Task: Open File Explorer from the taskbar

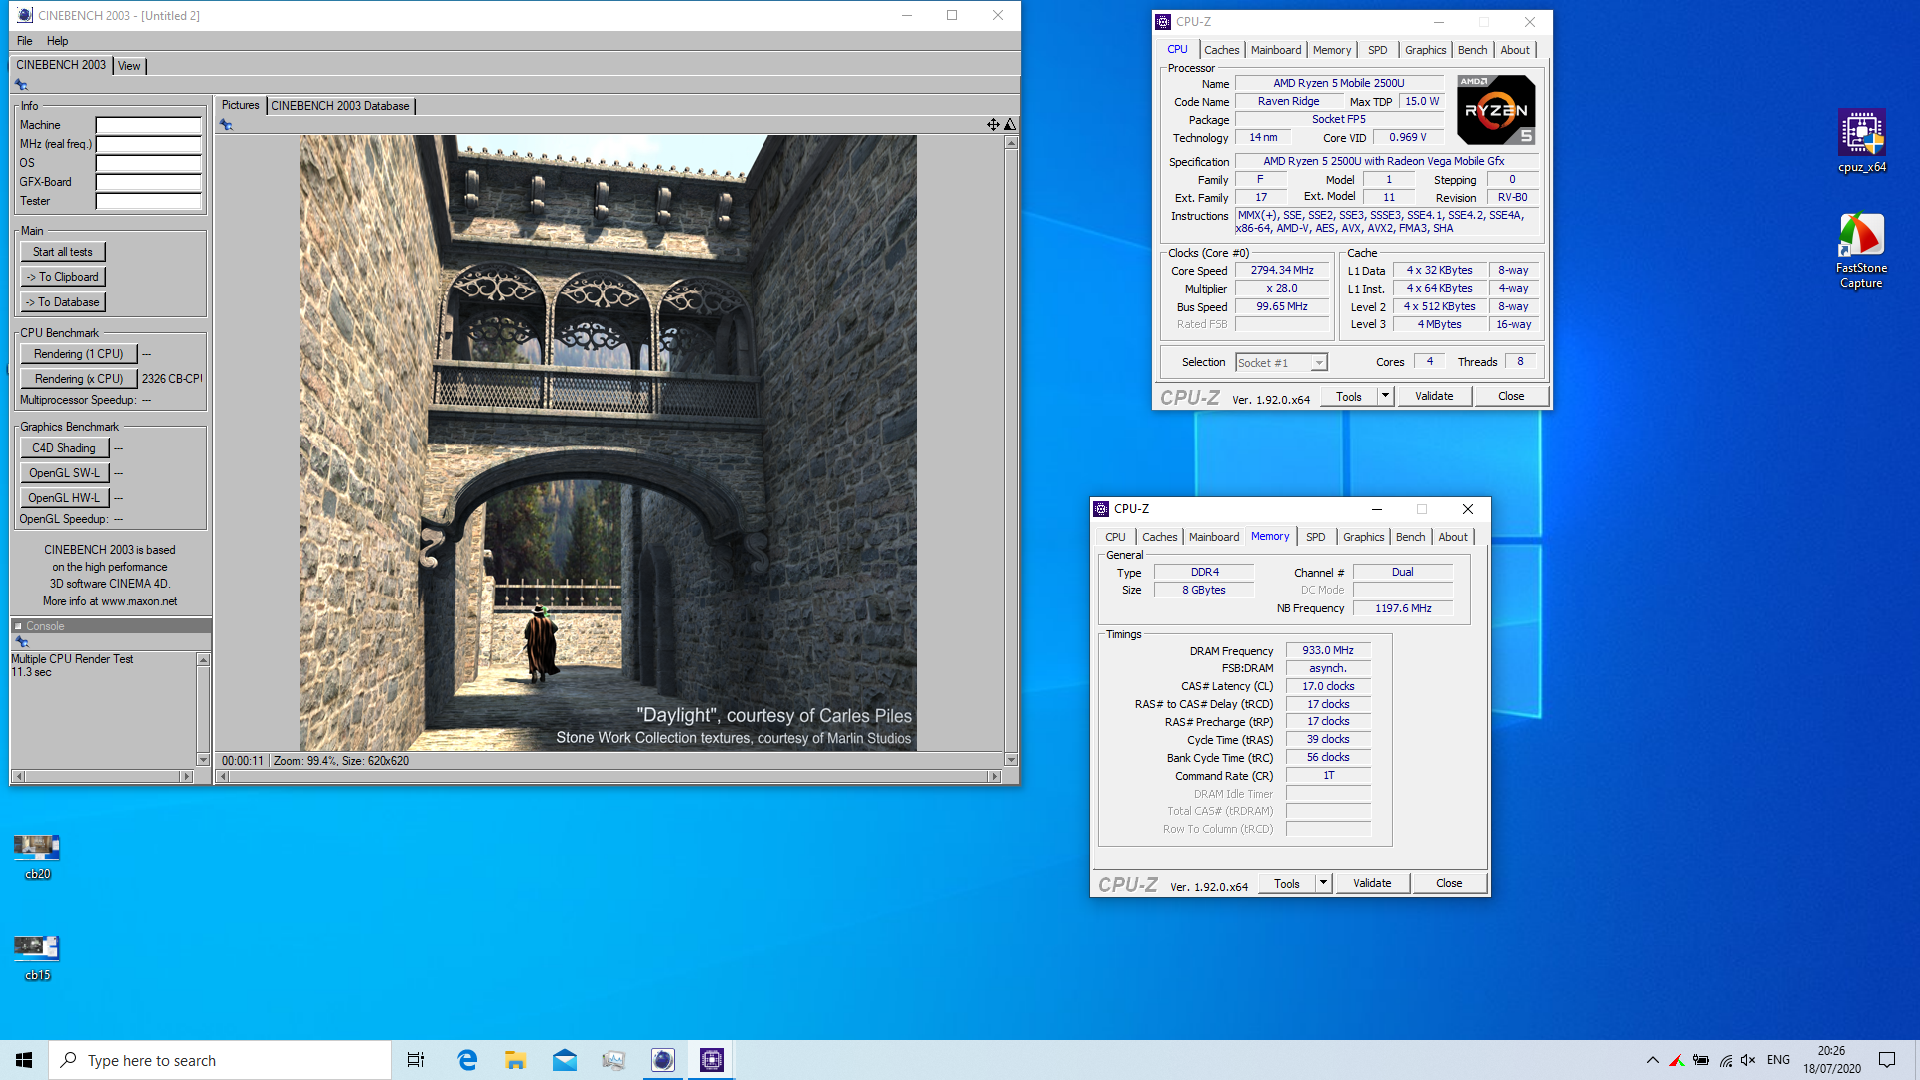Action: point(516,1060)
